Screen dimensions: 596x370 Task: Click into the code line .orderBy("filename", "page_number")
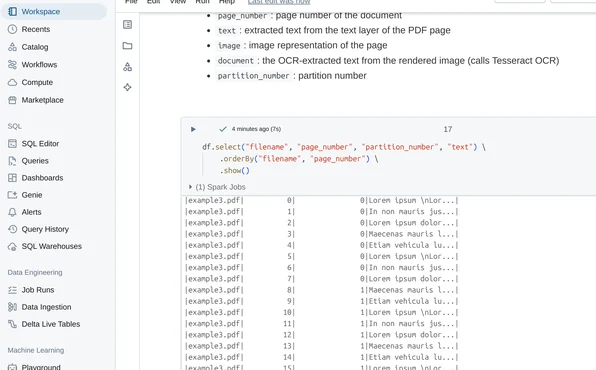pyautogui.click(x=299, y=159)
